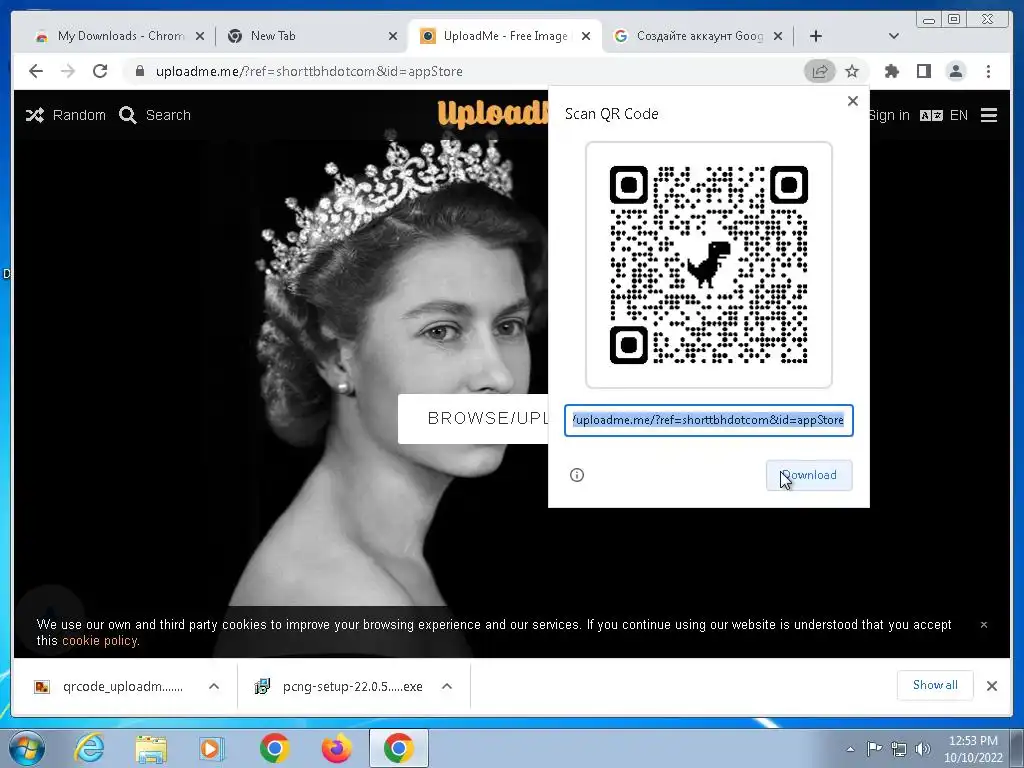Launch Firefox from the taskbar

(337, 748)
